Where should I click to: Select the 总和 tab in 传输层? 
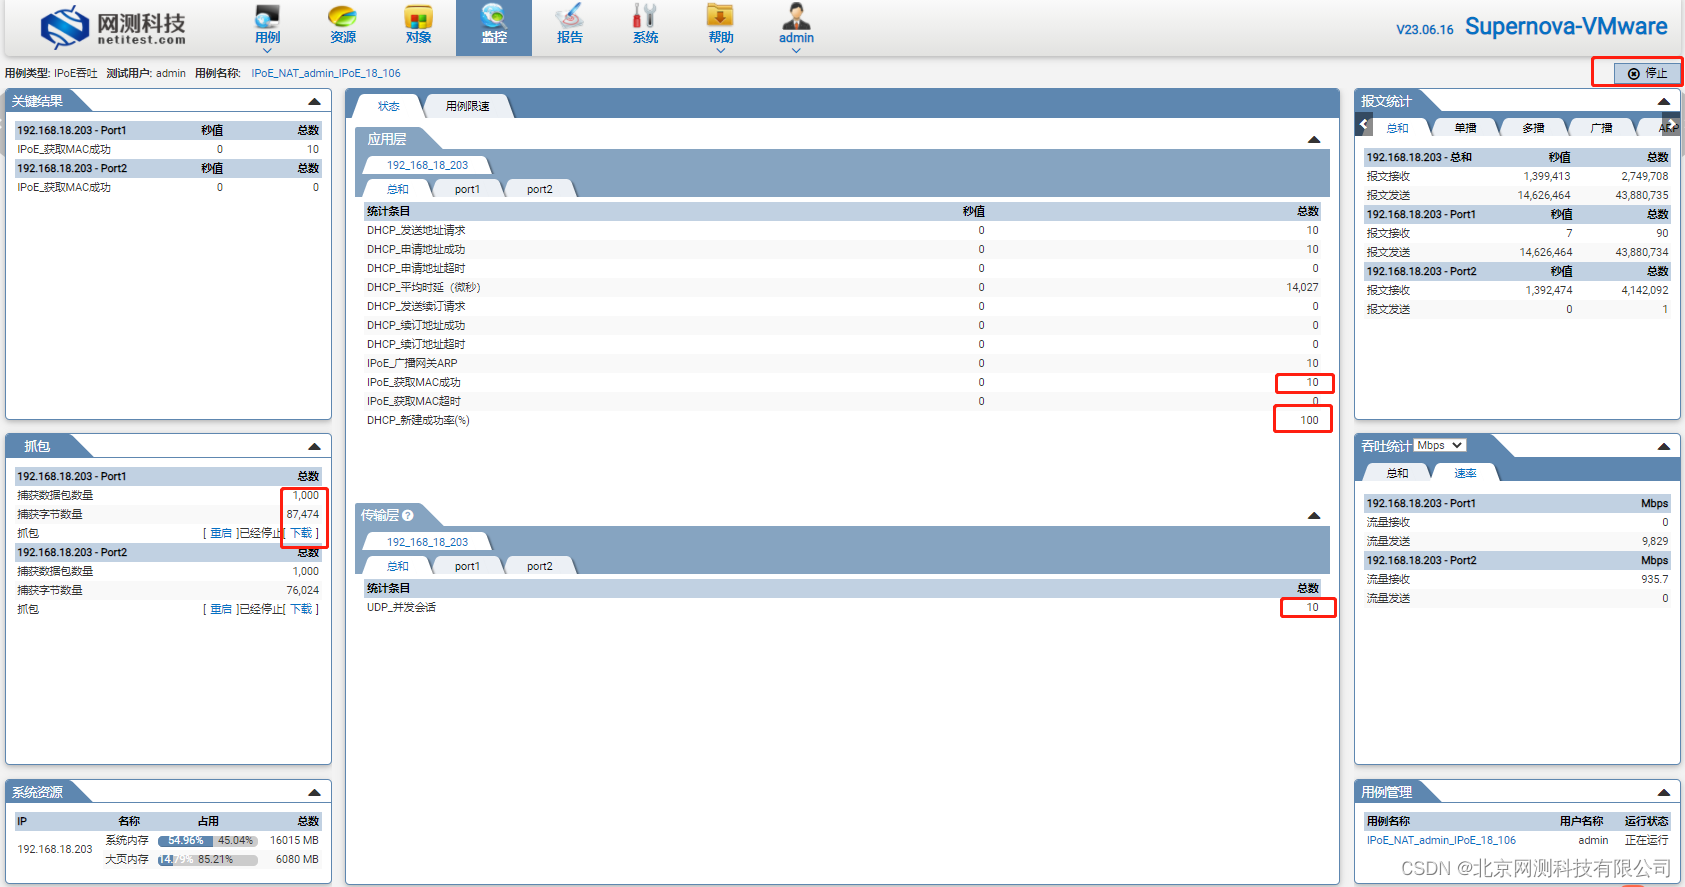click(397, 566)
